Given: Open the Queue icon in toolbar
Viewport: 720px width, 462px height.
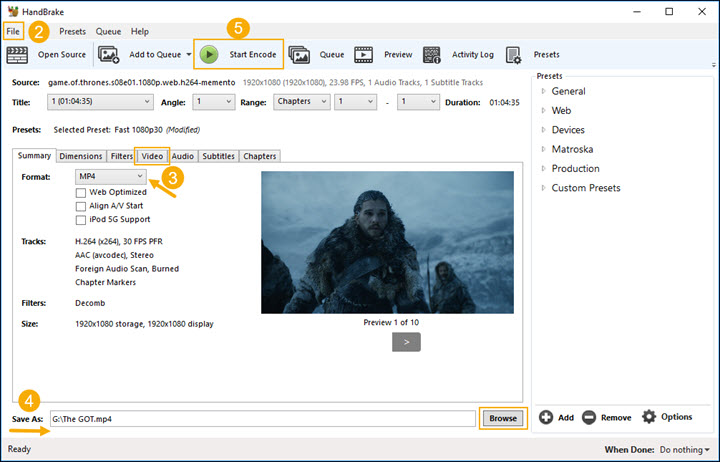Looking at the screenshot, I should tap(299, 55).
